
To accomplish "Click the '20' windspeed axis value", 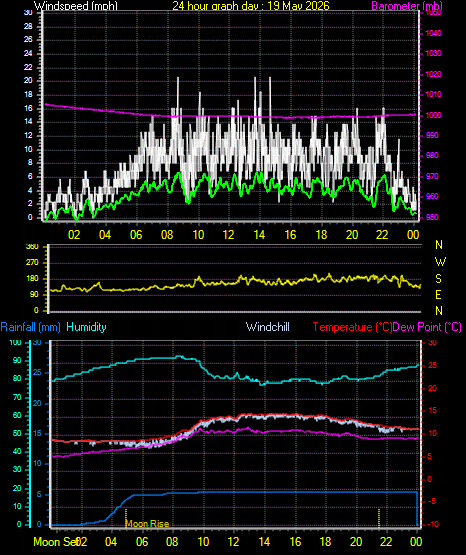I will point(28,80).
